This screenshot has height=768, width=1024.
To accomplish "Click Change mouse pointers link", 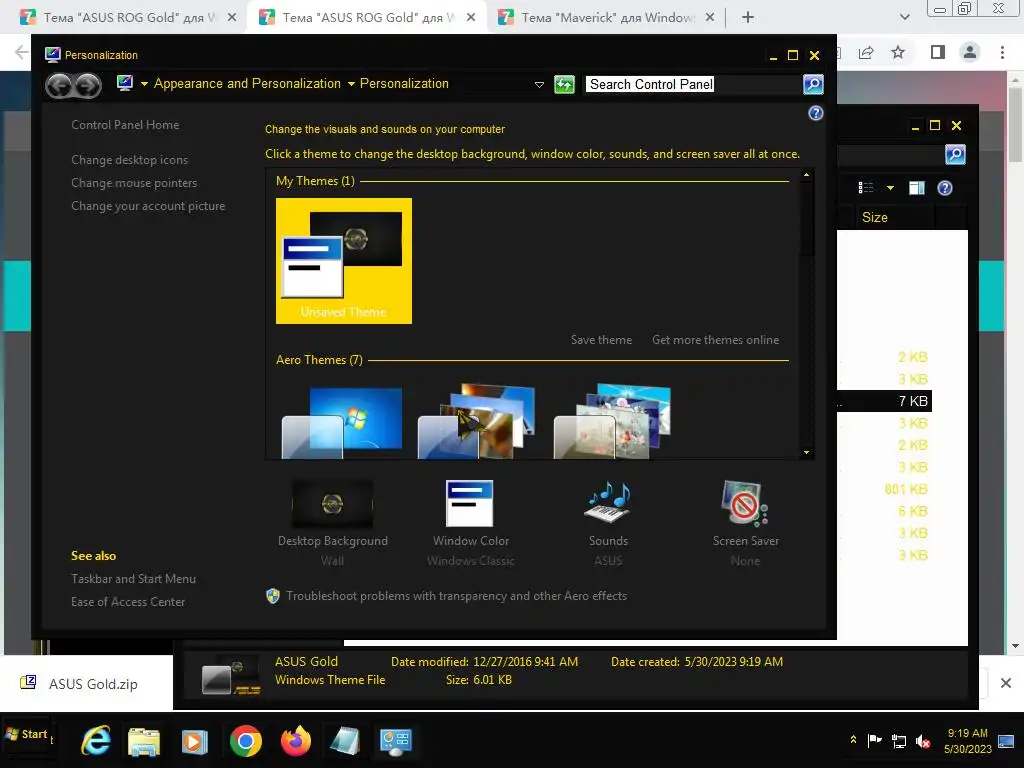I will pos(134,183).
